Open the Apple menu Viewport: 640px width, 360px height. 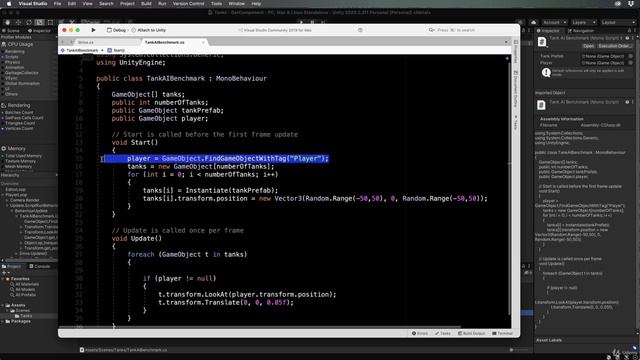coord(9,4)
